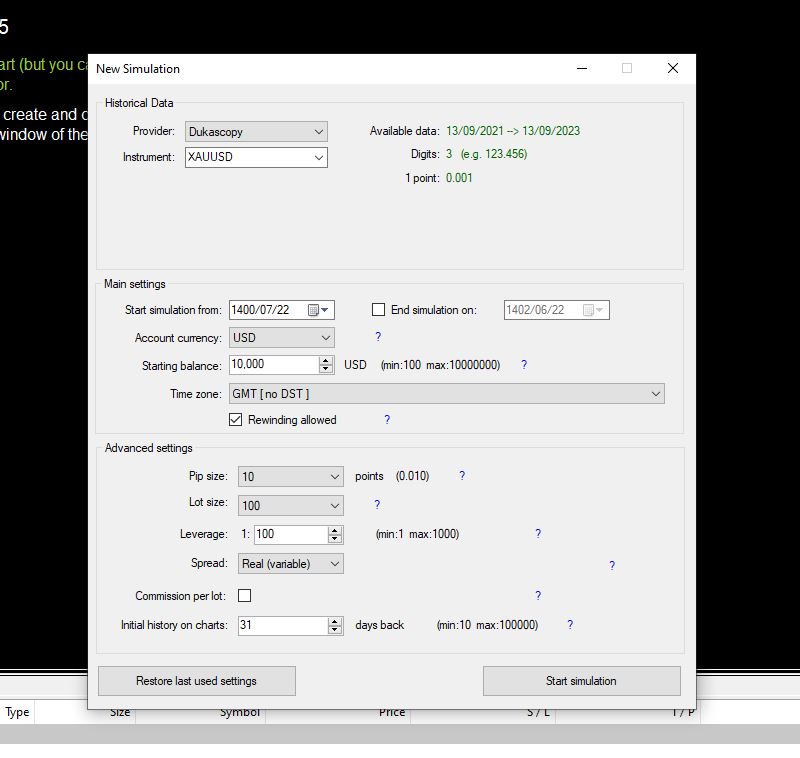Enable the End simulation on checkbox
The image size is (800, 758).
tap(379, 310)
